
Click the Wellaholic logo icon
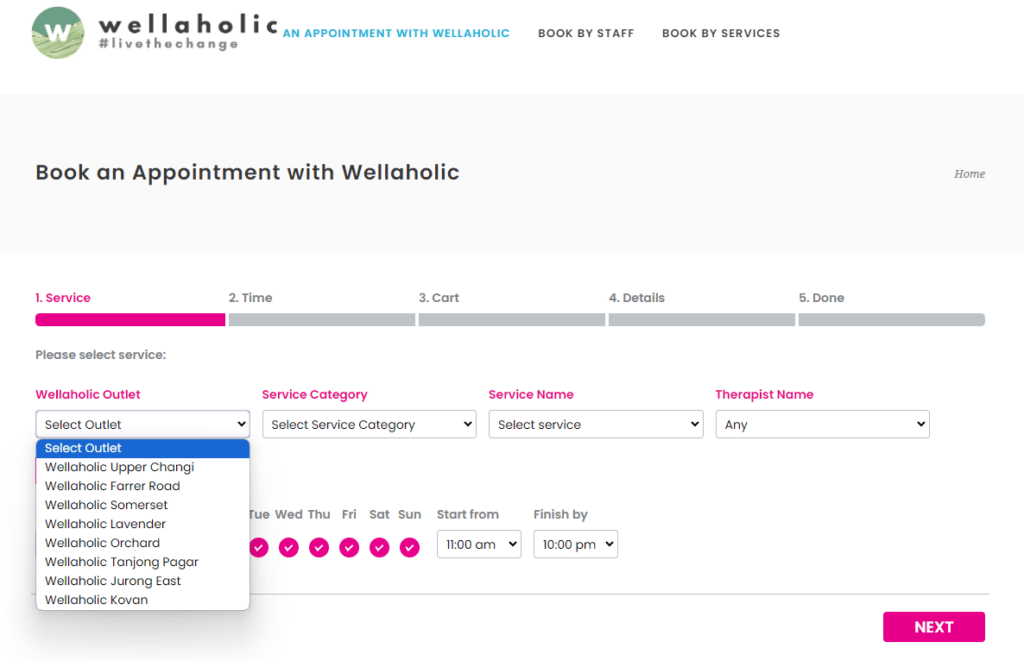coord(59,32)
